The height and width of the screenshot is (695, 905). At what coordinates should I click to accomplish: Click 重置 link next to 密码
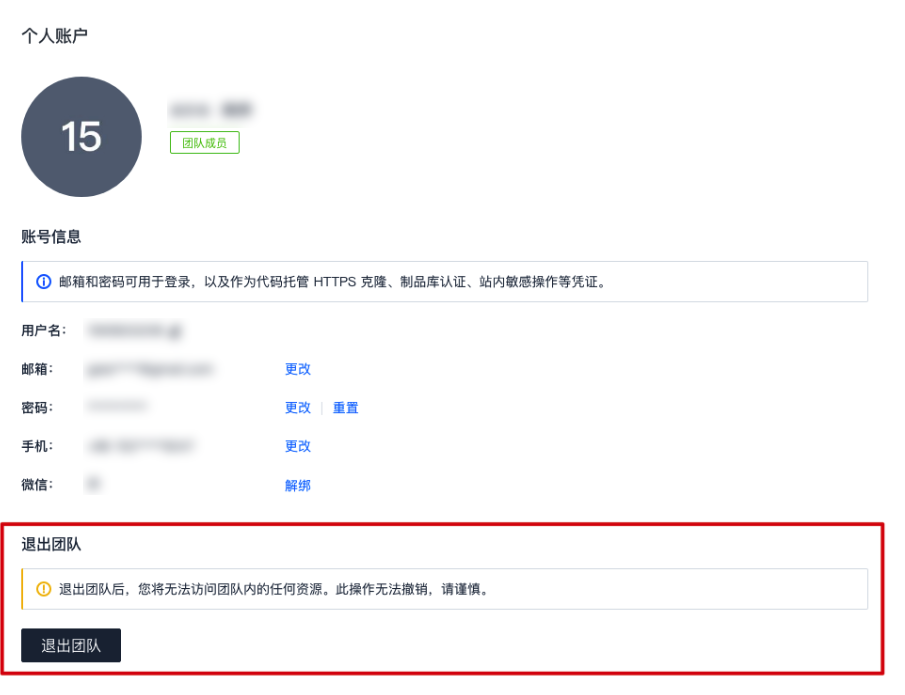pos(346,408)
